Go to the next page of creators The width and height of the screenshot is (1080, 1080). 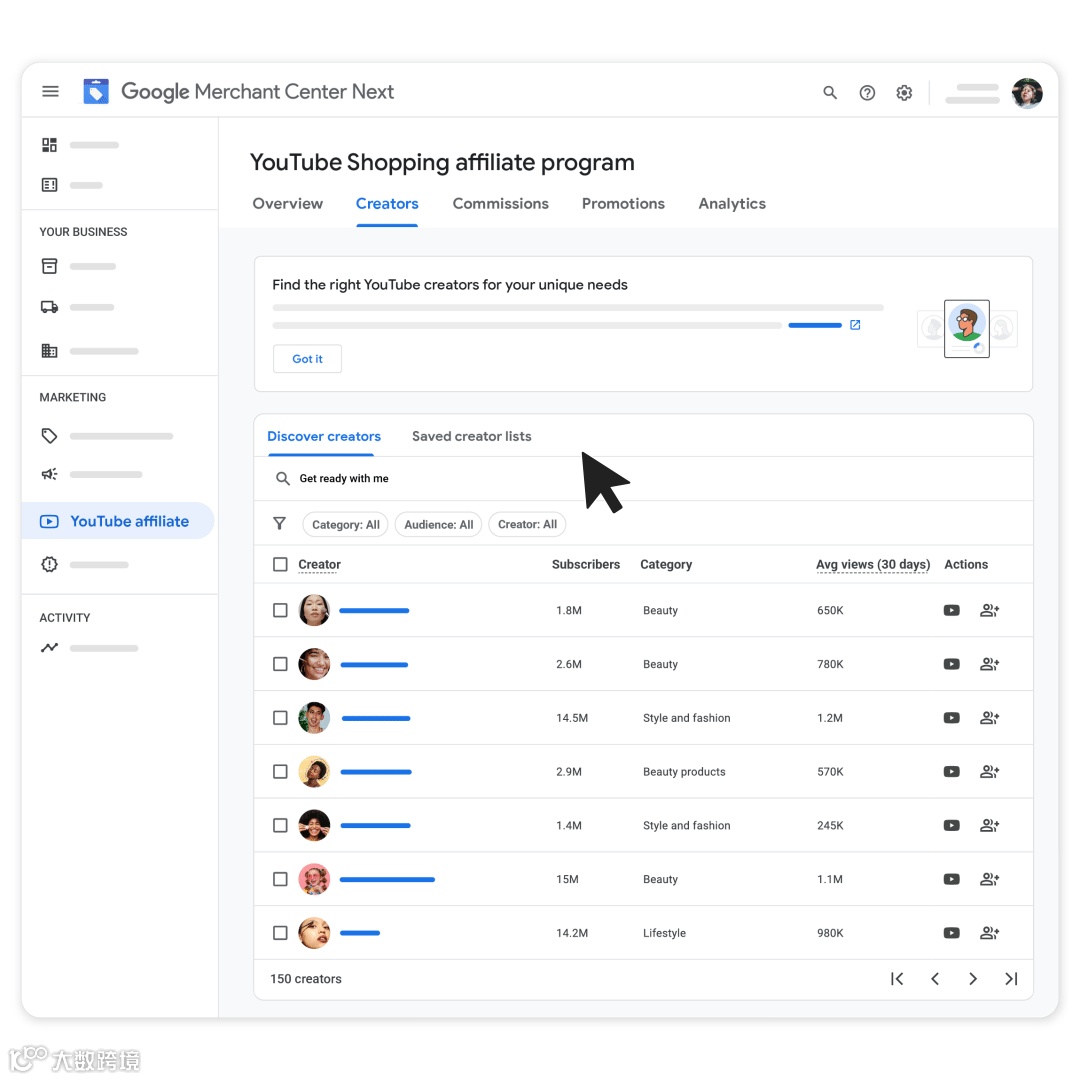973,979
